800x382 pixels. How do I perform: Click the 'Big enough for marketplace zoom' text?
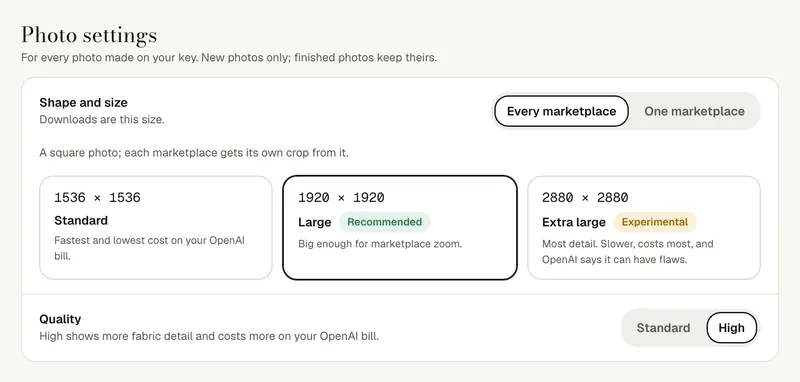coord(380,244)
